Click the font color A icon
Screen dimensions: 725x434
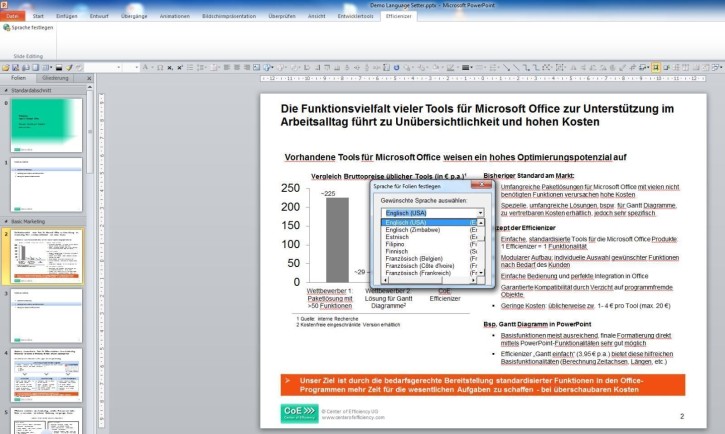(x=145, y=67)
